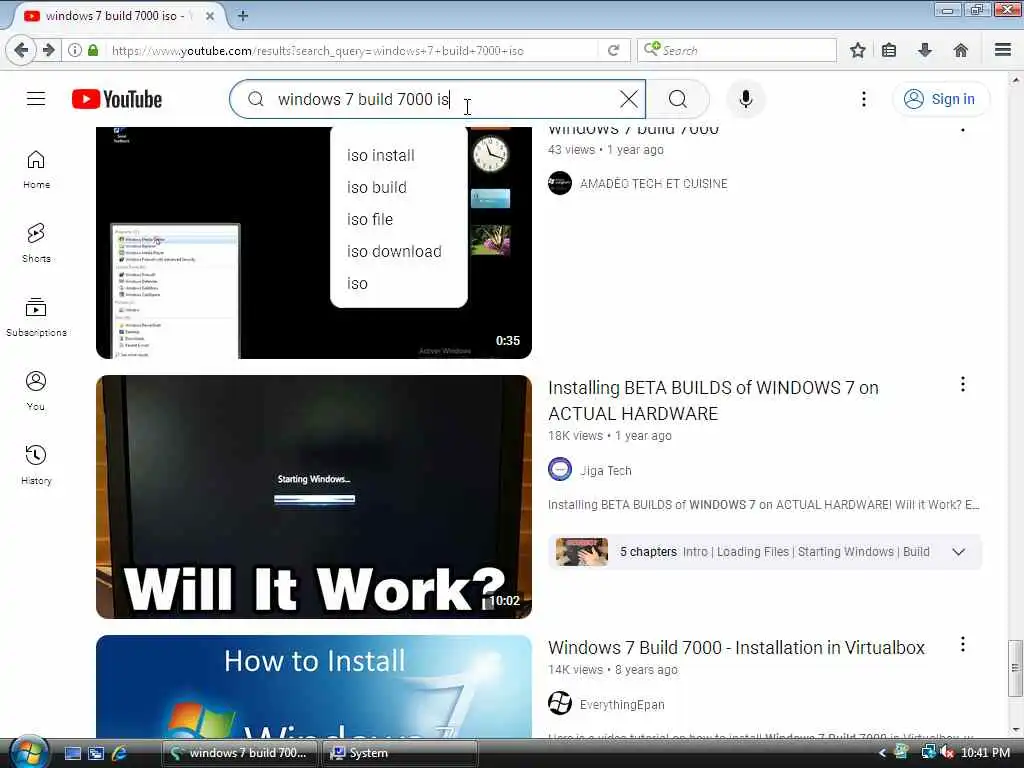
Task: Go forward with browser forward arrow
Action: click(48, 50)
